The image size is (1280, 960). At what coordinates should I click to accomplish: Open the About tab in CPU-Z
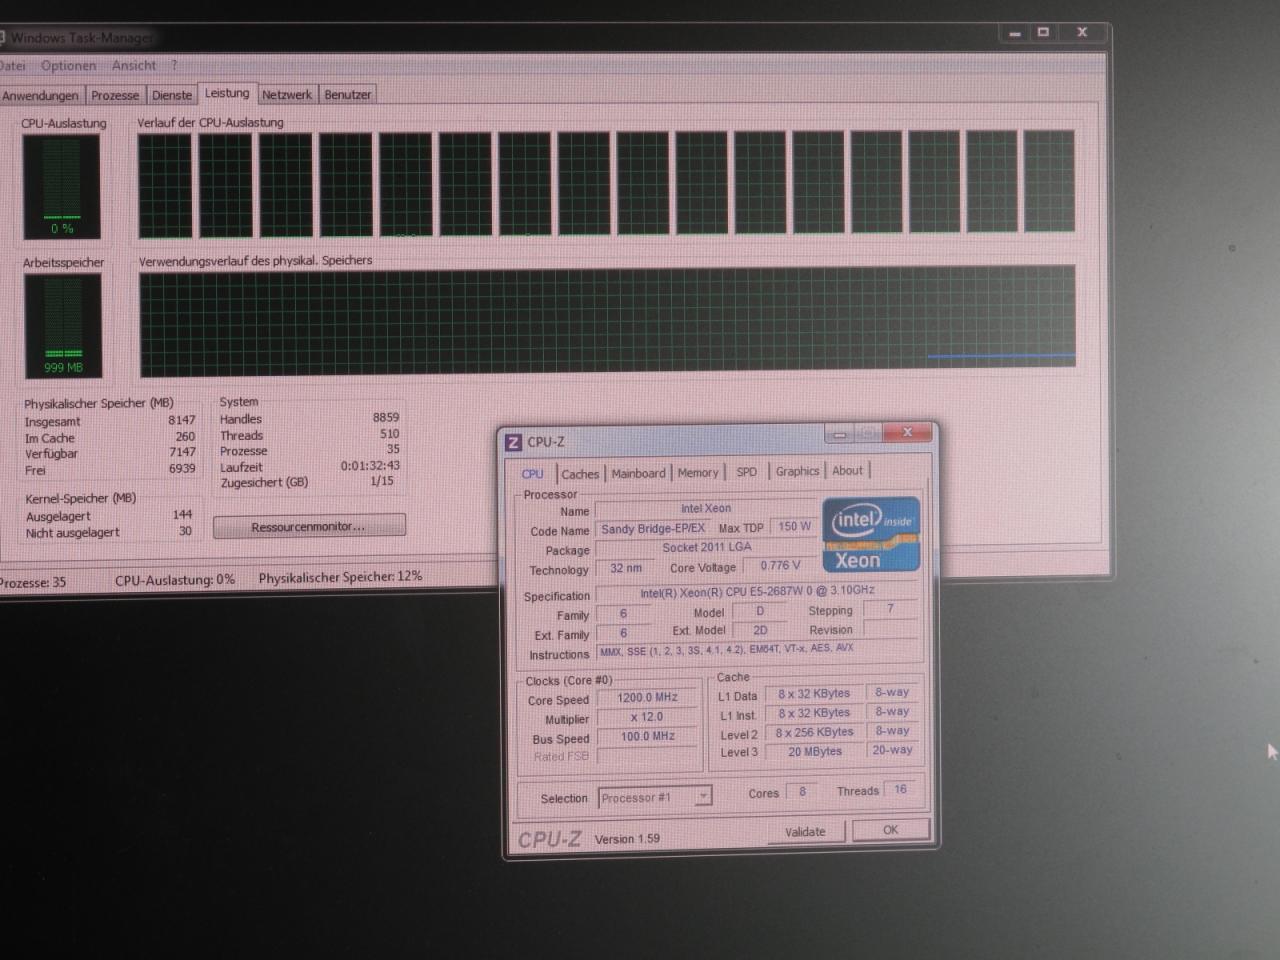[847, 471]
